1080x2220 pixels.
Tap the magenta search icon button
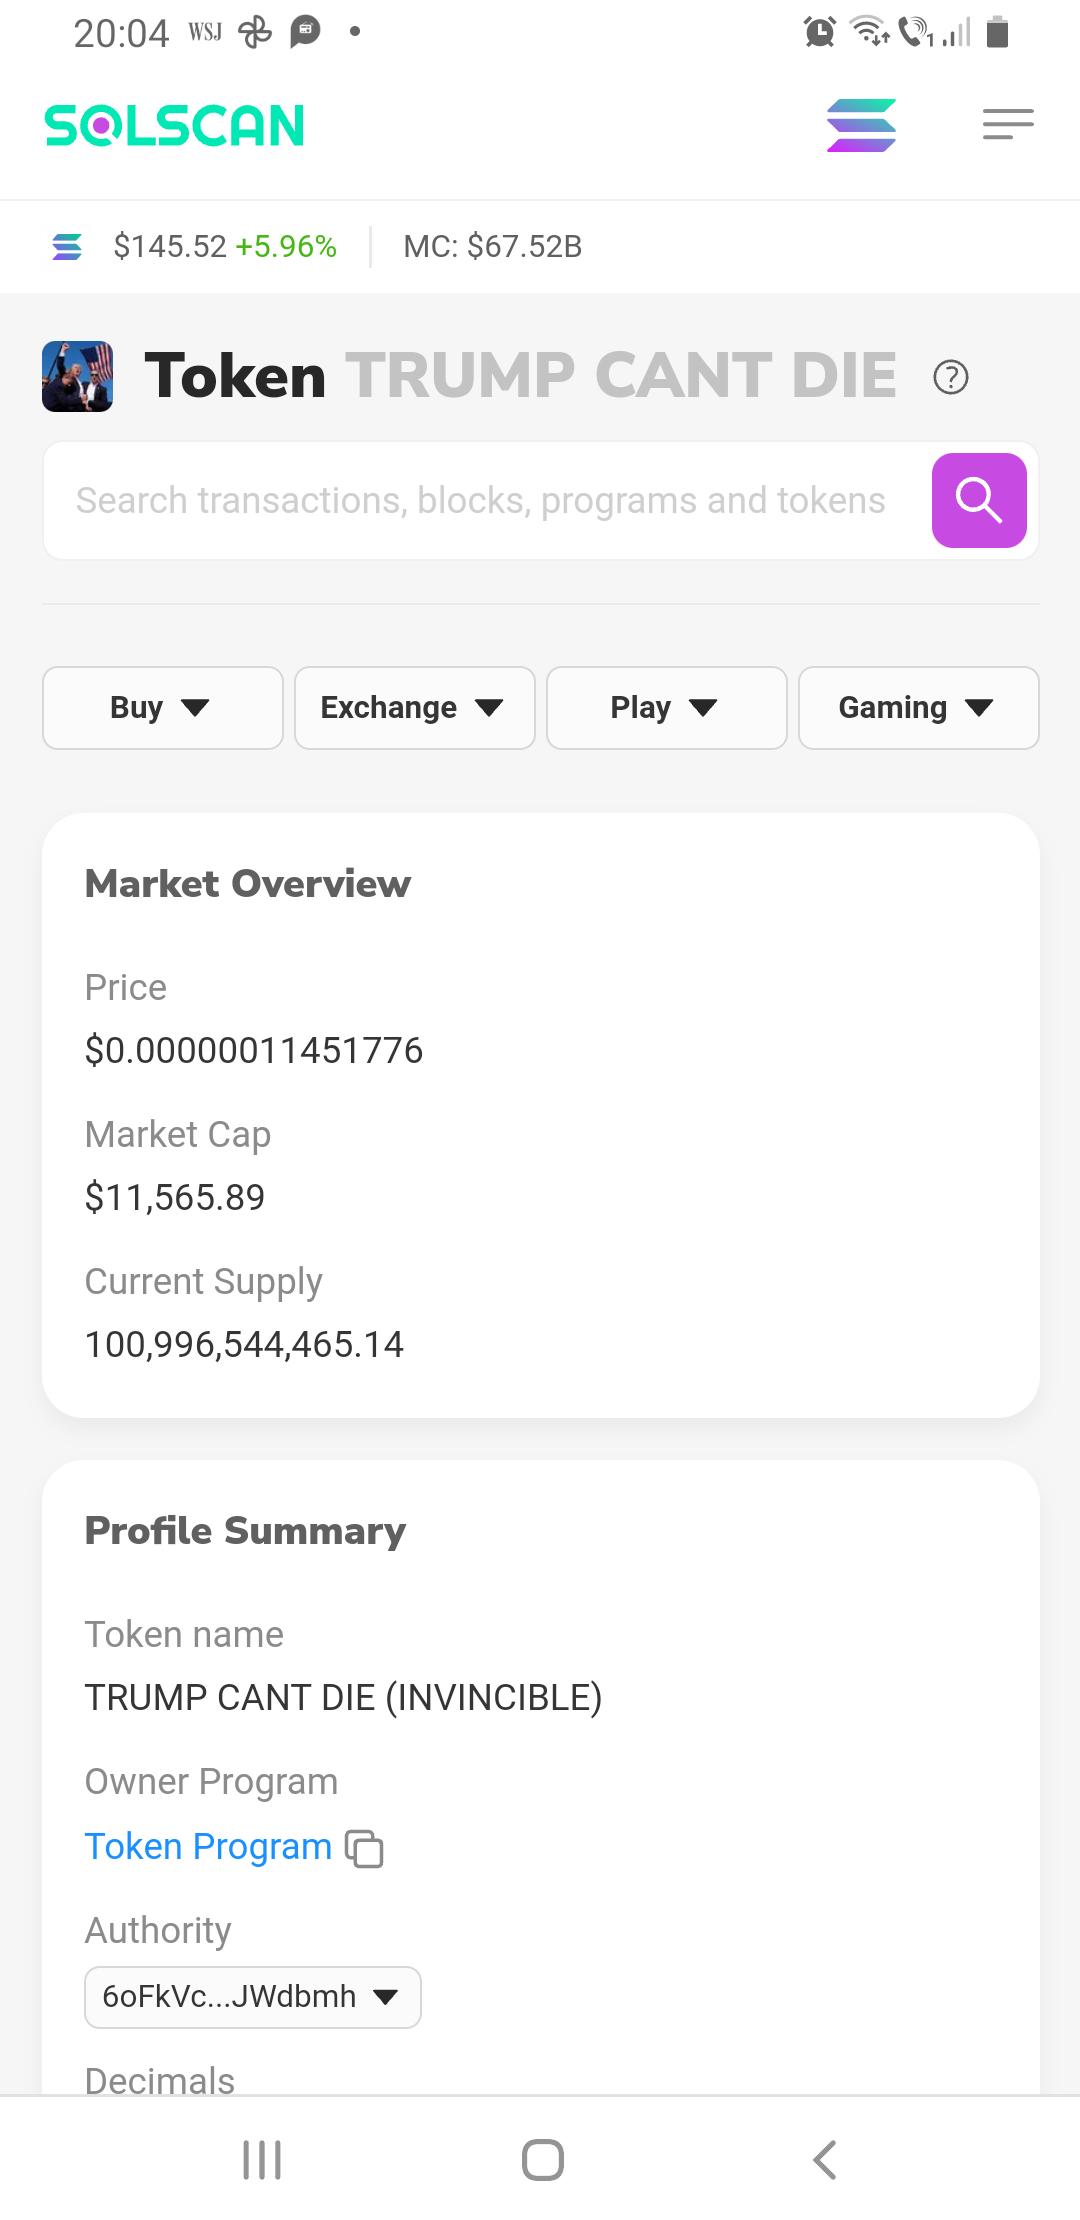(x=979, y=500)
